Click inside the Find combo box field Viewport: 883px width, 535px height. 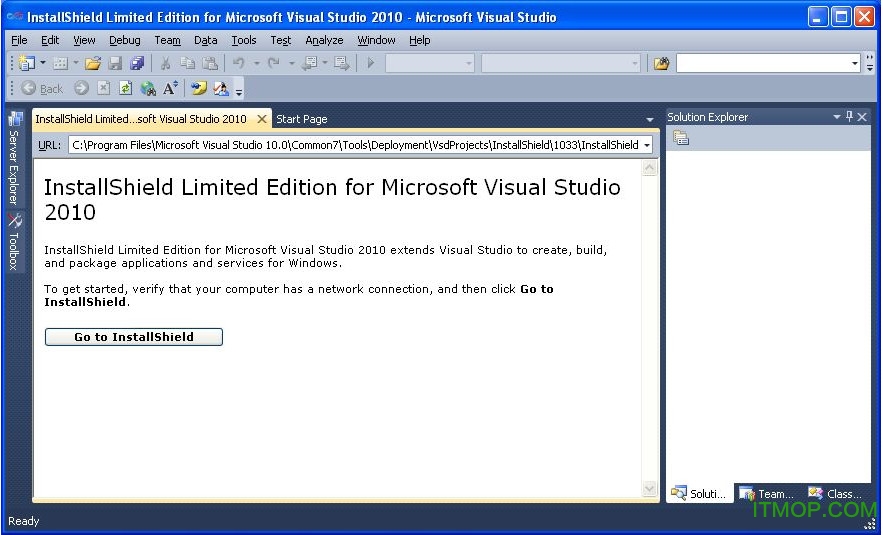[763, 63]
